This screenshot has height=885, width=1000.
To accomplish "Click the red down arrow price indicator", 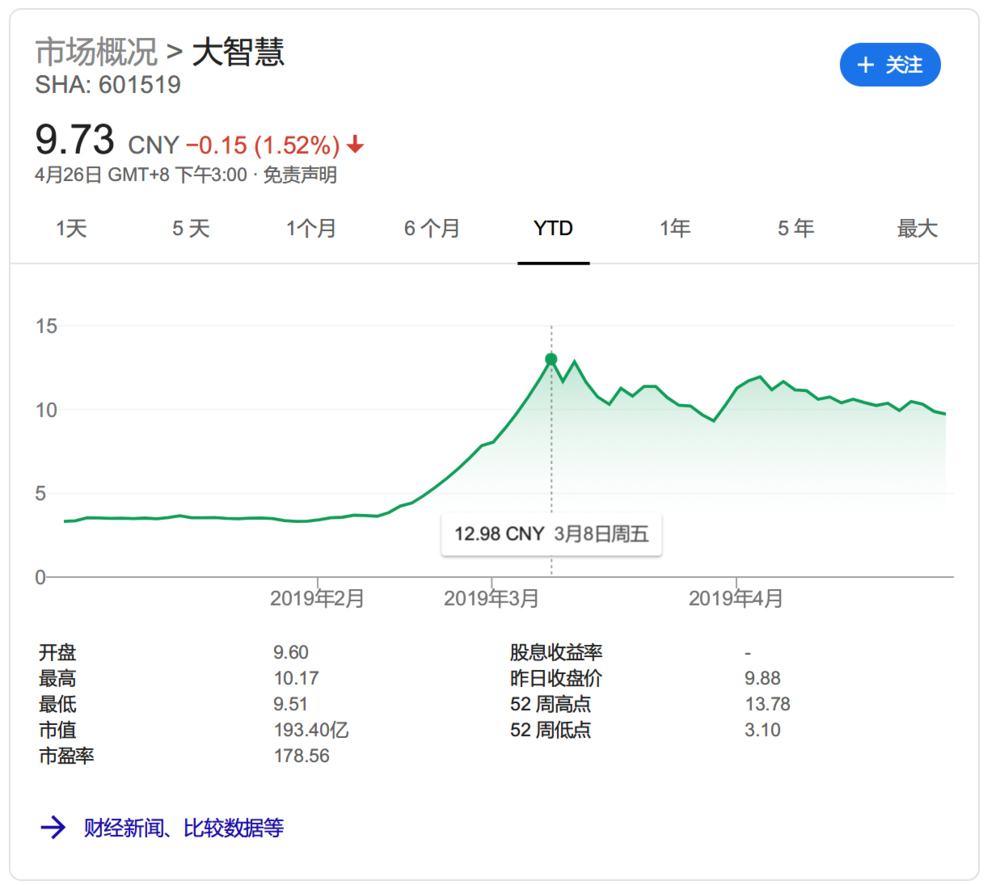I will click(x=356, y=146).
